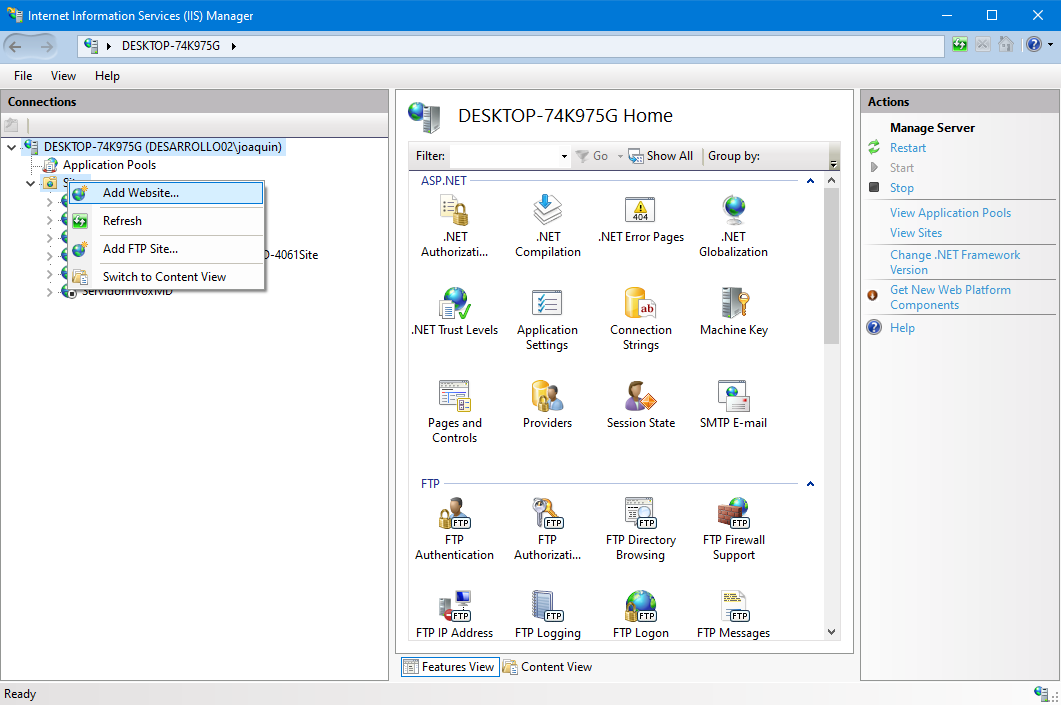Collapse the FTP group section
This screenshot has height=705, width=1061.
point(810,484)
